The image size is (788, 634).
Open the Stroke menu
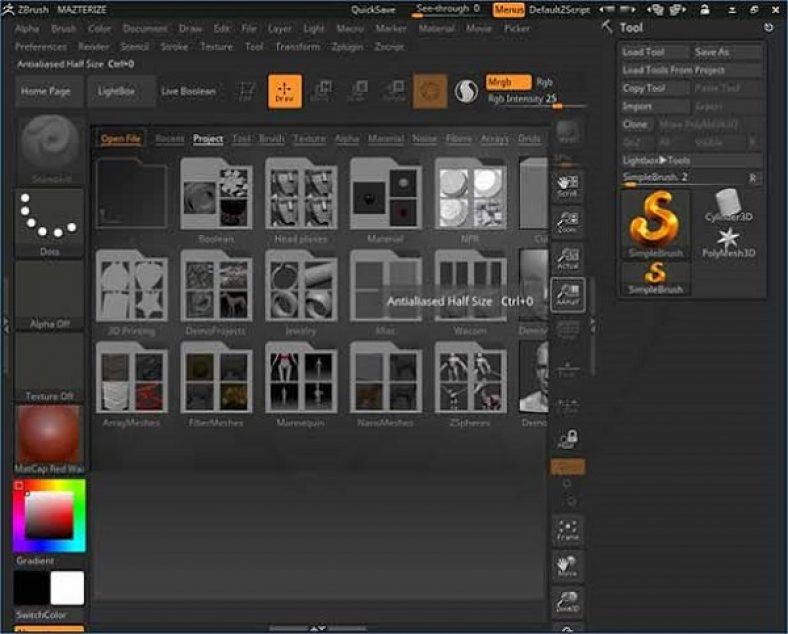pyautogui.click(x=174, y=47)
